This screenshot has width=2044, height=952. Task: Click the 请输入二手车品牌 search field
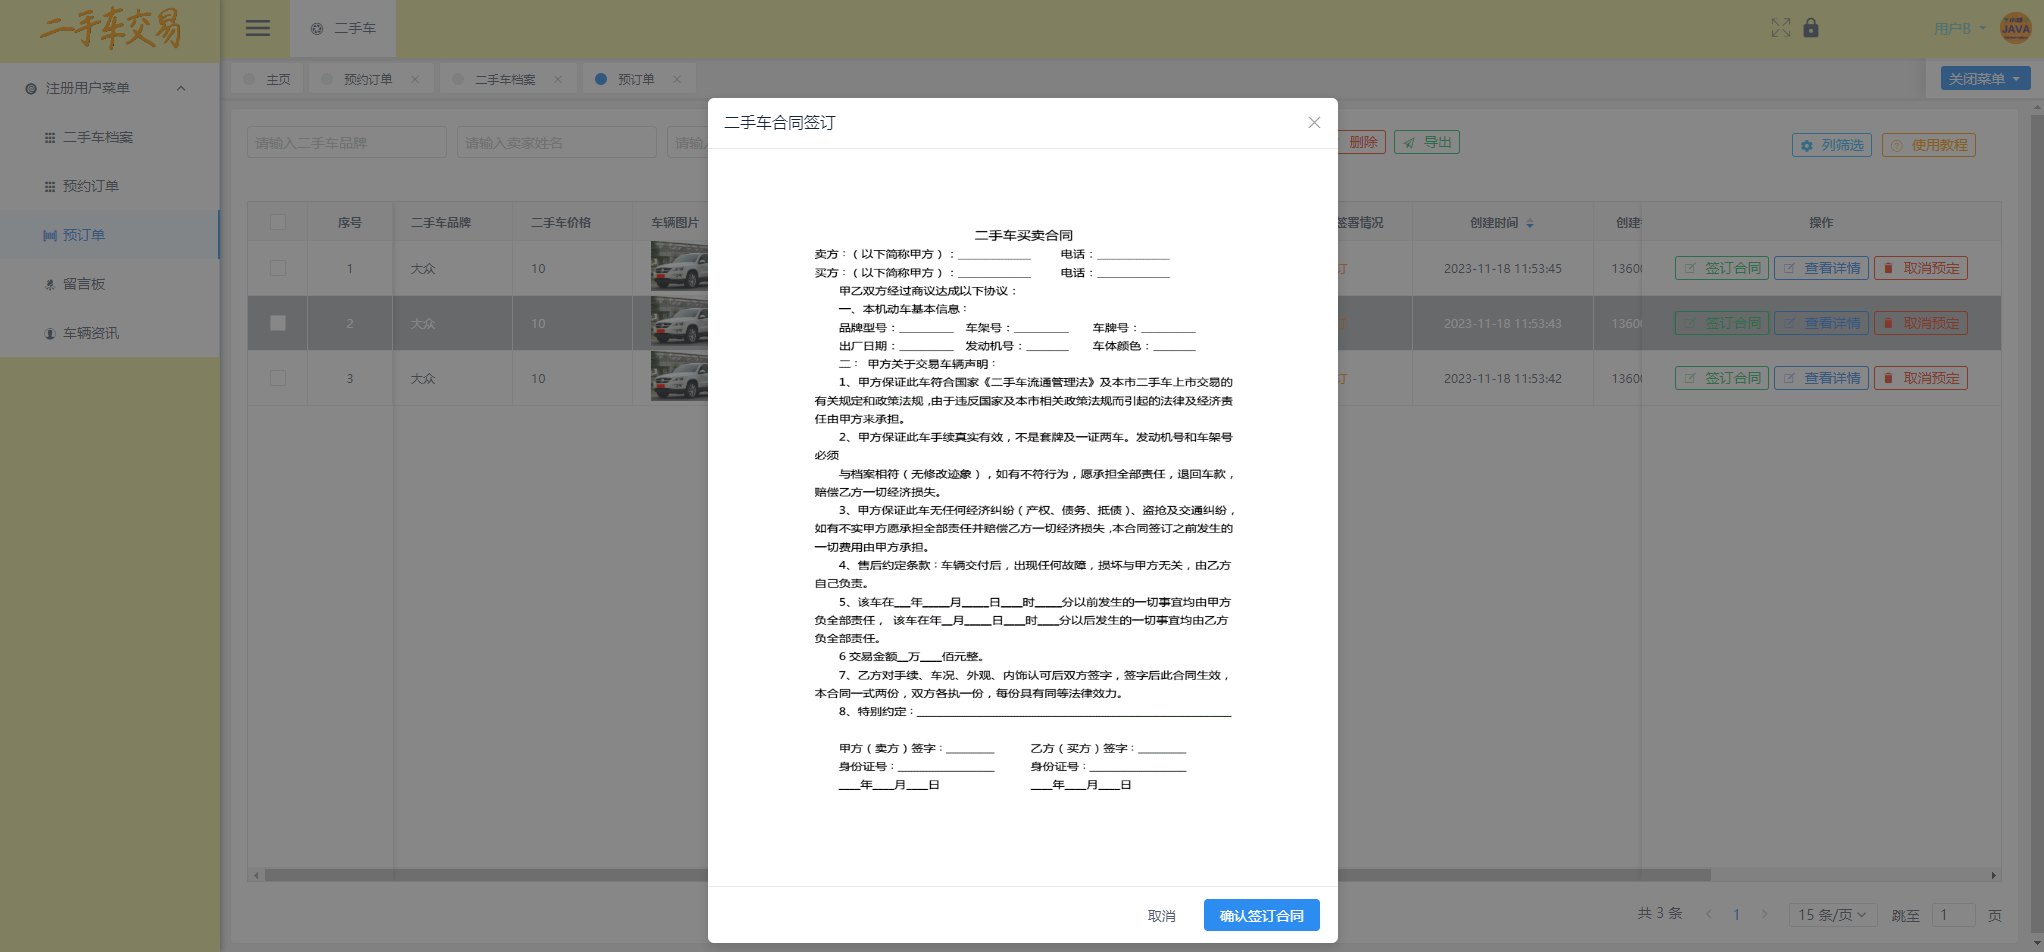pos(347,142)
